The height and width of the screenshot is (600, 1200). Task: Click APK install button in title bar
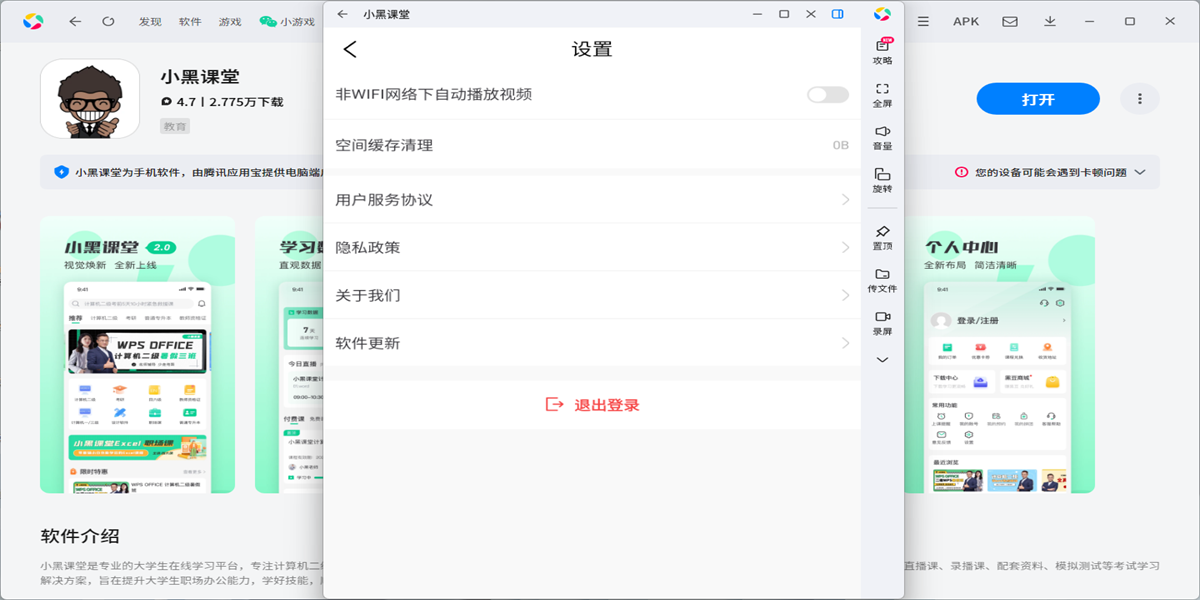(x=966, y=21)
